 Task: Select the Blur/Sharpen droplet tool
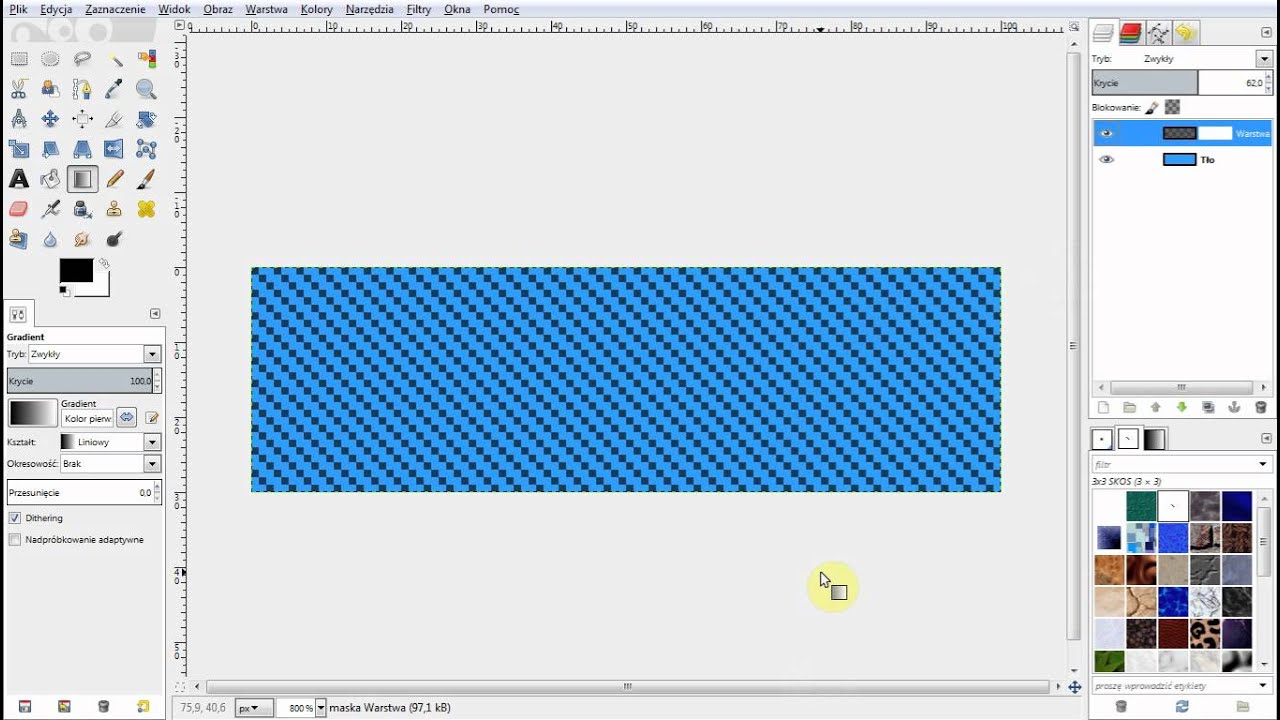[x=50, y=239]
